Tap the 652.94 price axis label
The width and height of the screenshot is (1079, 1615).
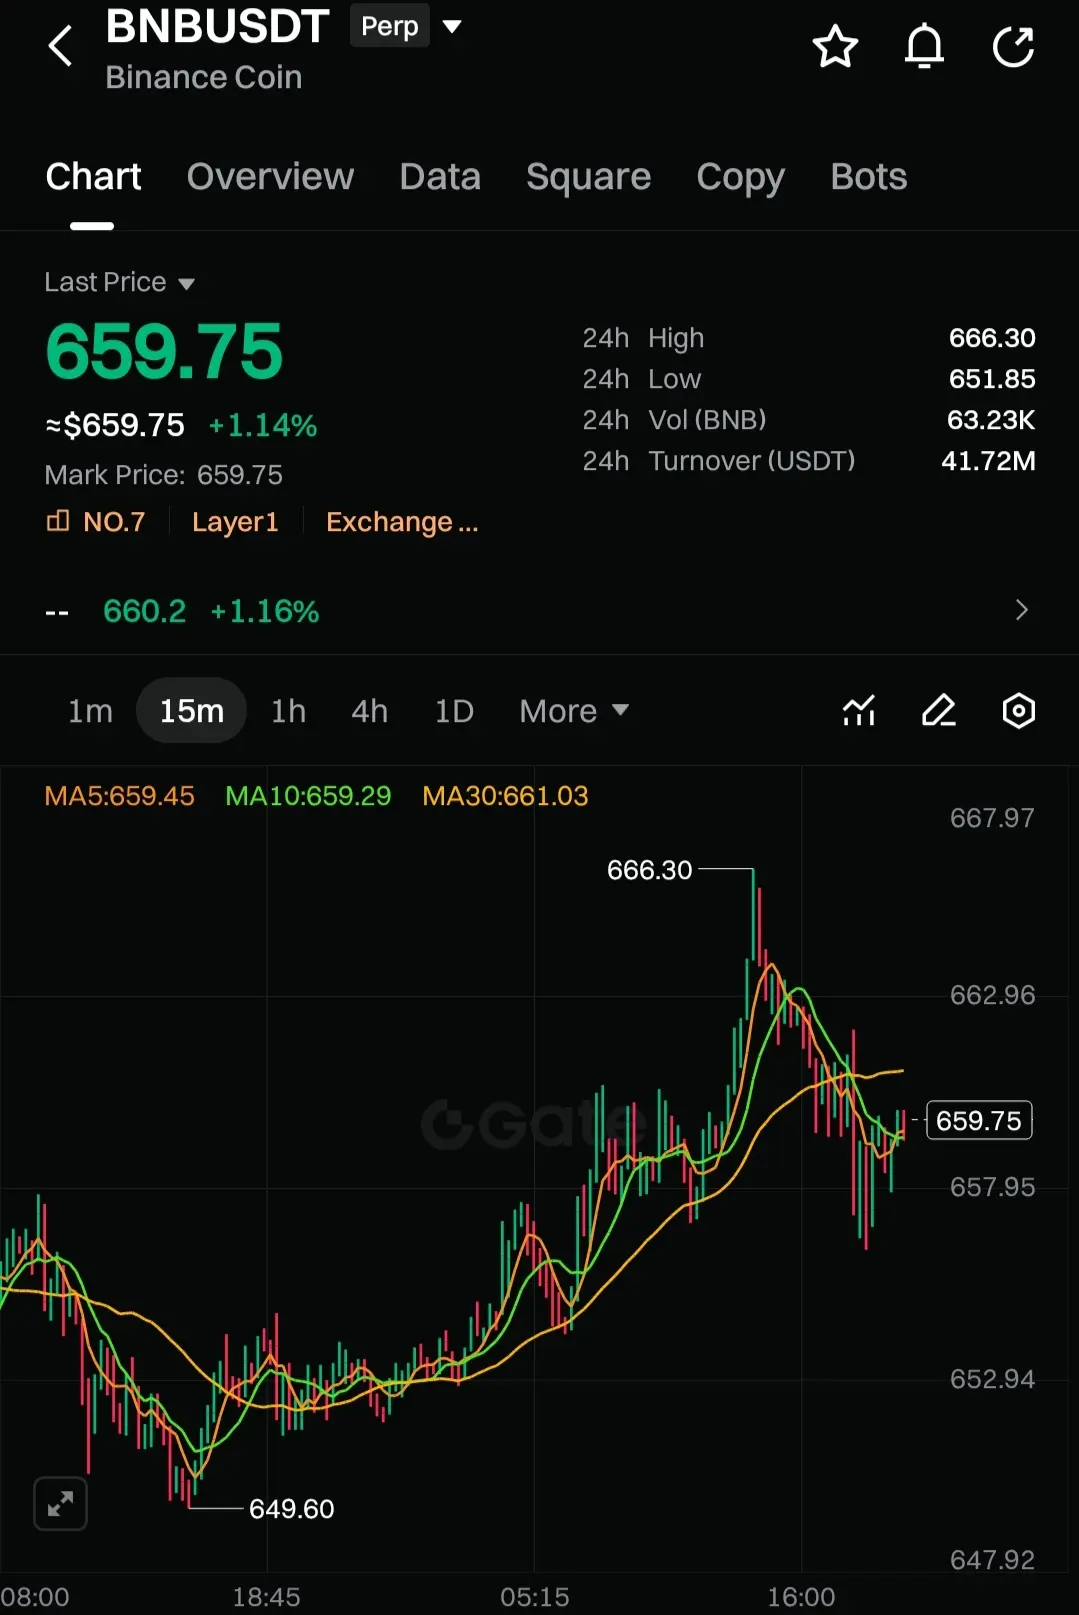992,1379
